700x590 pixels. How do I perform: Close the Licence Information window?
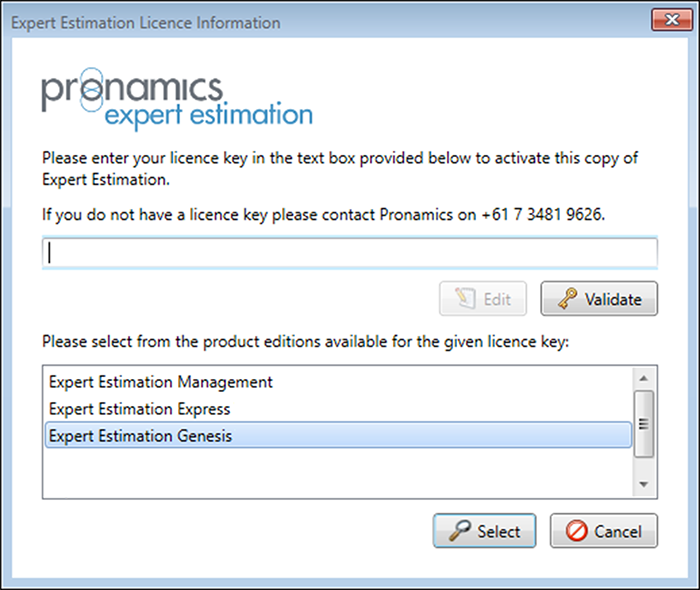[671, 20]
